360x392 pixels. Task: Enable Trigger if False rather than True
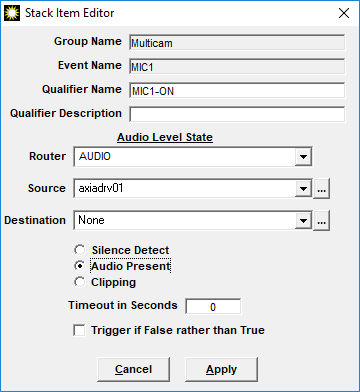pos(79,331)
